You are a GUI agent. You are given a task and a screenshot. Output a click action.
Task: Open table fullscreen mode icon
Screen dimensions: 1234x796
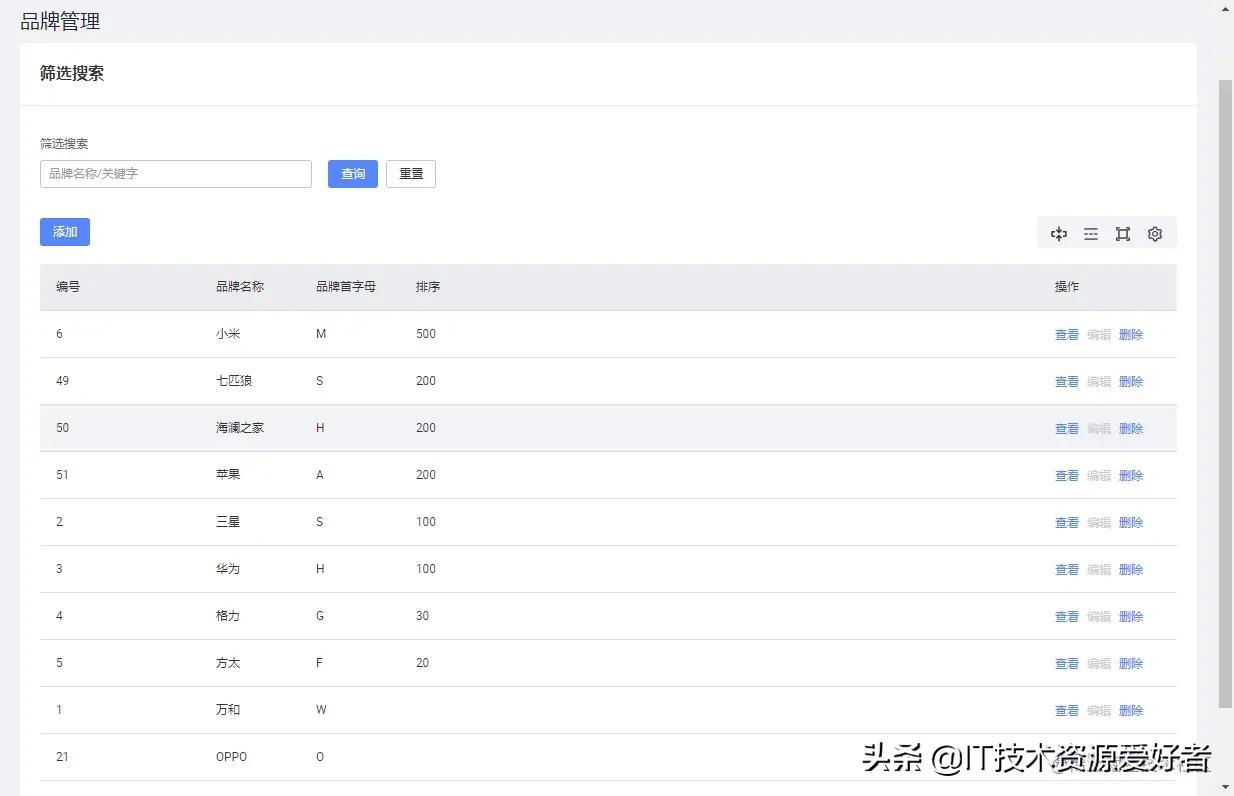tap(1123, 233)
